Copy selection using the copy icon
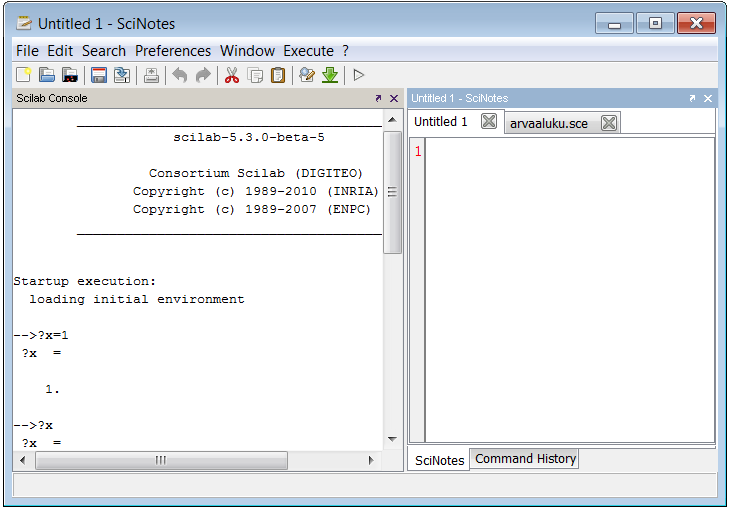Viewport: 729px width, 511px height. (x=255, y=75)
